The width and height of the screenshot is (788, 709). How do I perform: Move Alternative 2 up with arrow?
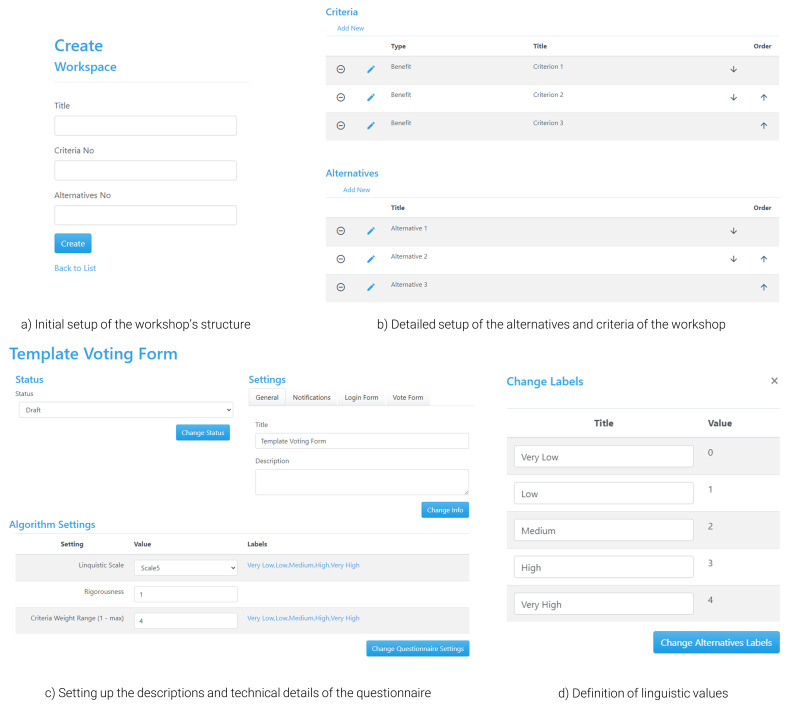click(x=764, y=259)
